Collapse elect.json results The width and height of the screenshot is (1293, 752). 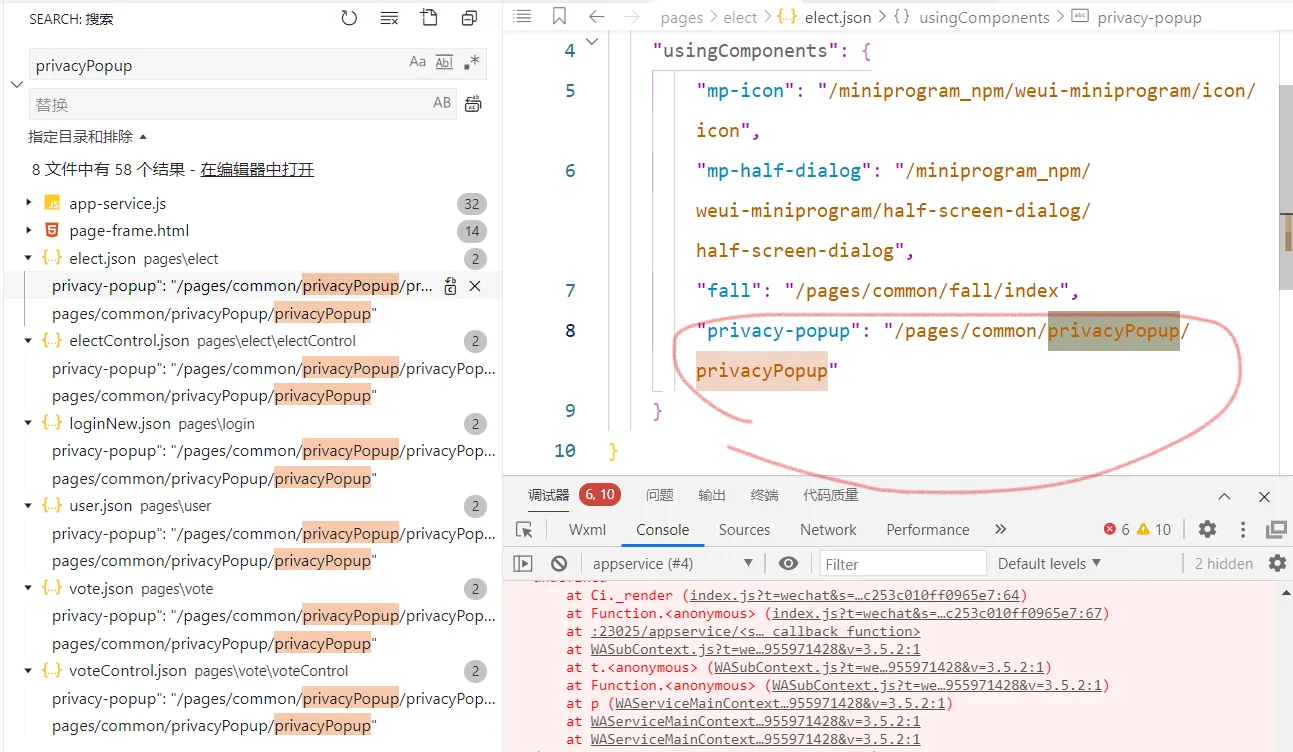tap(29, 258)
